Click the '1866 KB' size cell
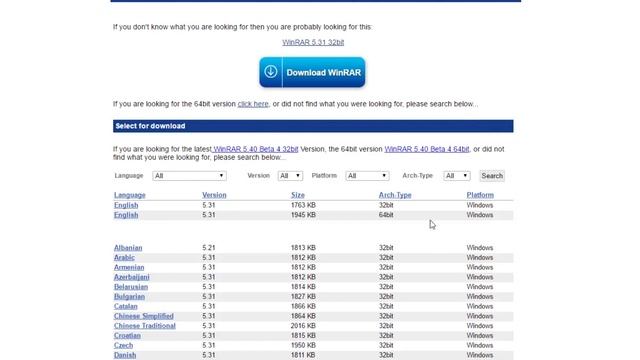This screenshot has height=360, width=640. [x=303, y=307]
